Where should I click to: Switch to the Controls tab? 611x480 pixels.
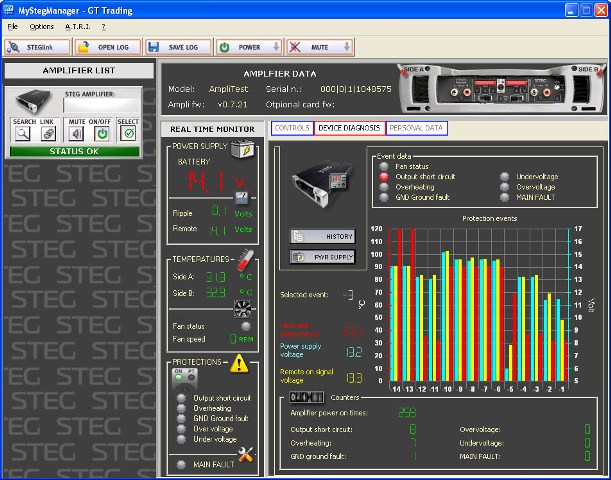(291, 128)
